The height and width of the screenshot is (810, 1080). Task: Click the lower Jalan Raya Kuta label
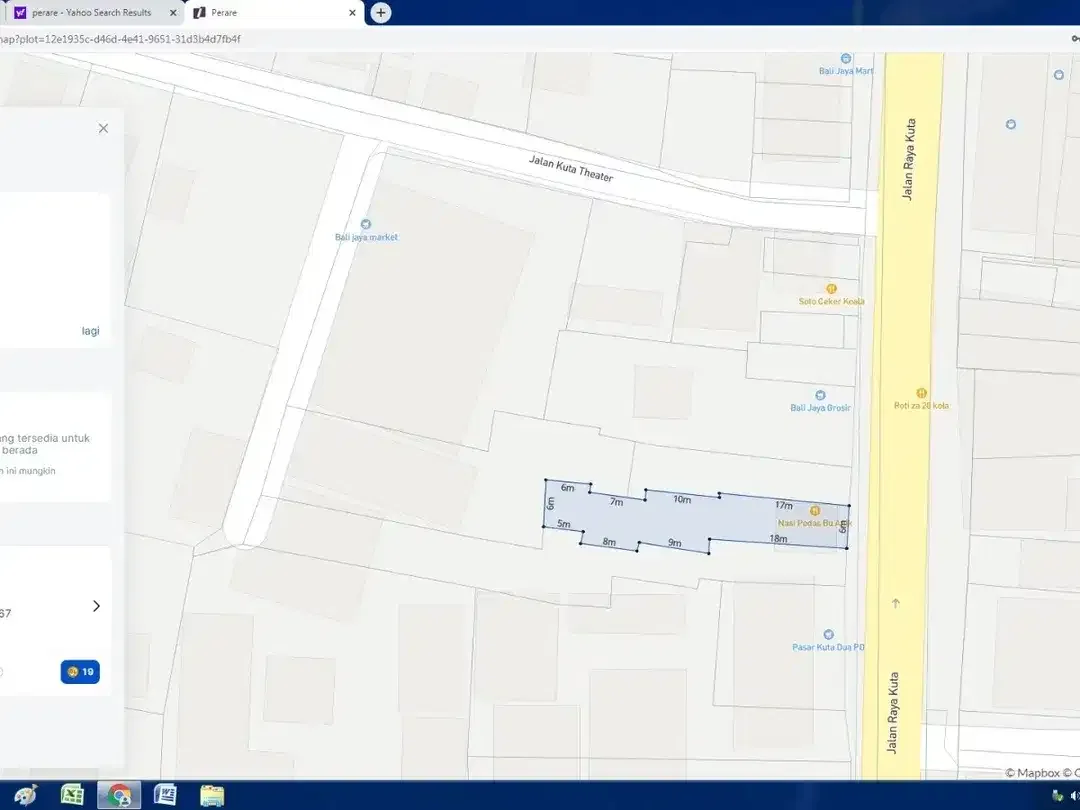[x=892, y=713]
